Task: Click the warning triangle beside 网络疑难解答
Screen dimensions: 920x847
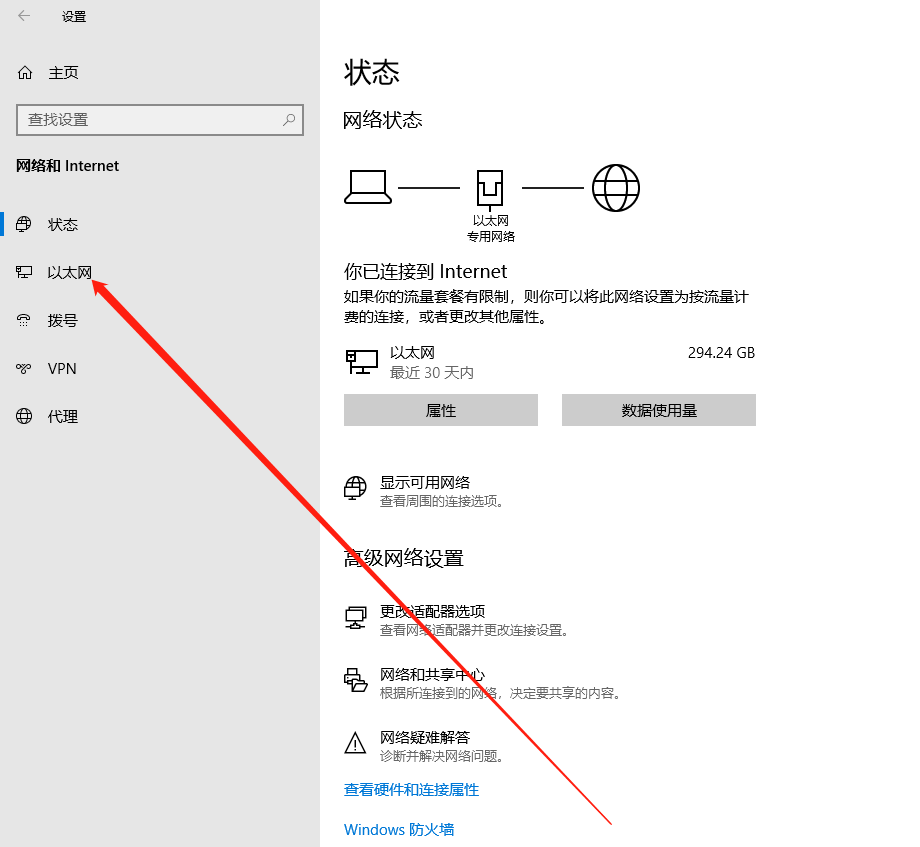Action: (x=355, y=743)
